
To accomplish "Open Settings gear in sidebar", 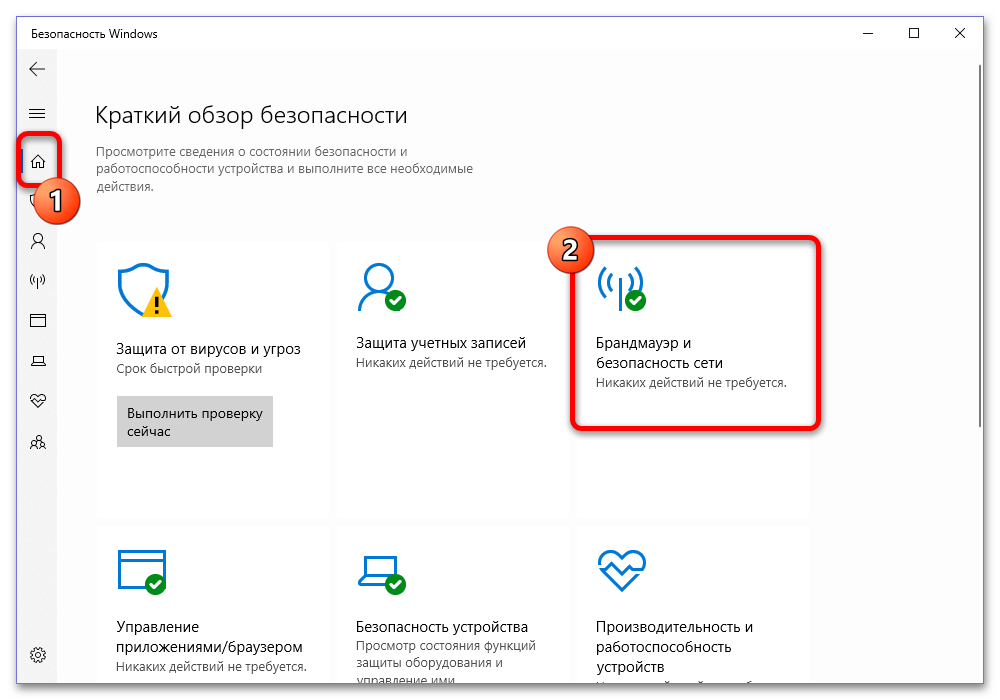I will pyautogui.click(x=38, y=655).
